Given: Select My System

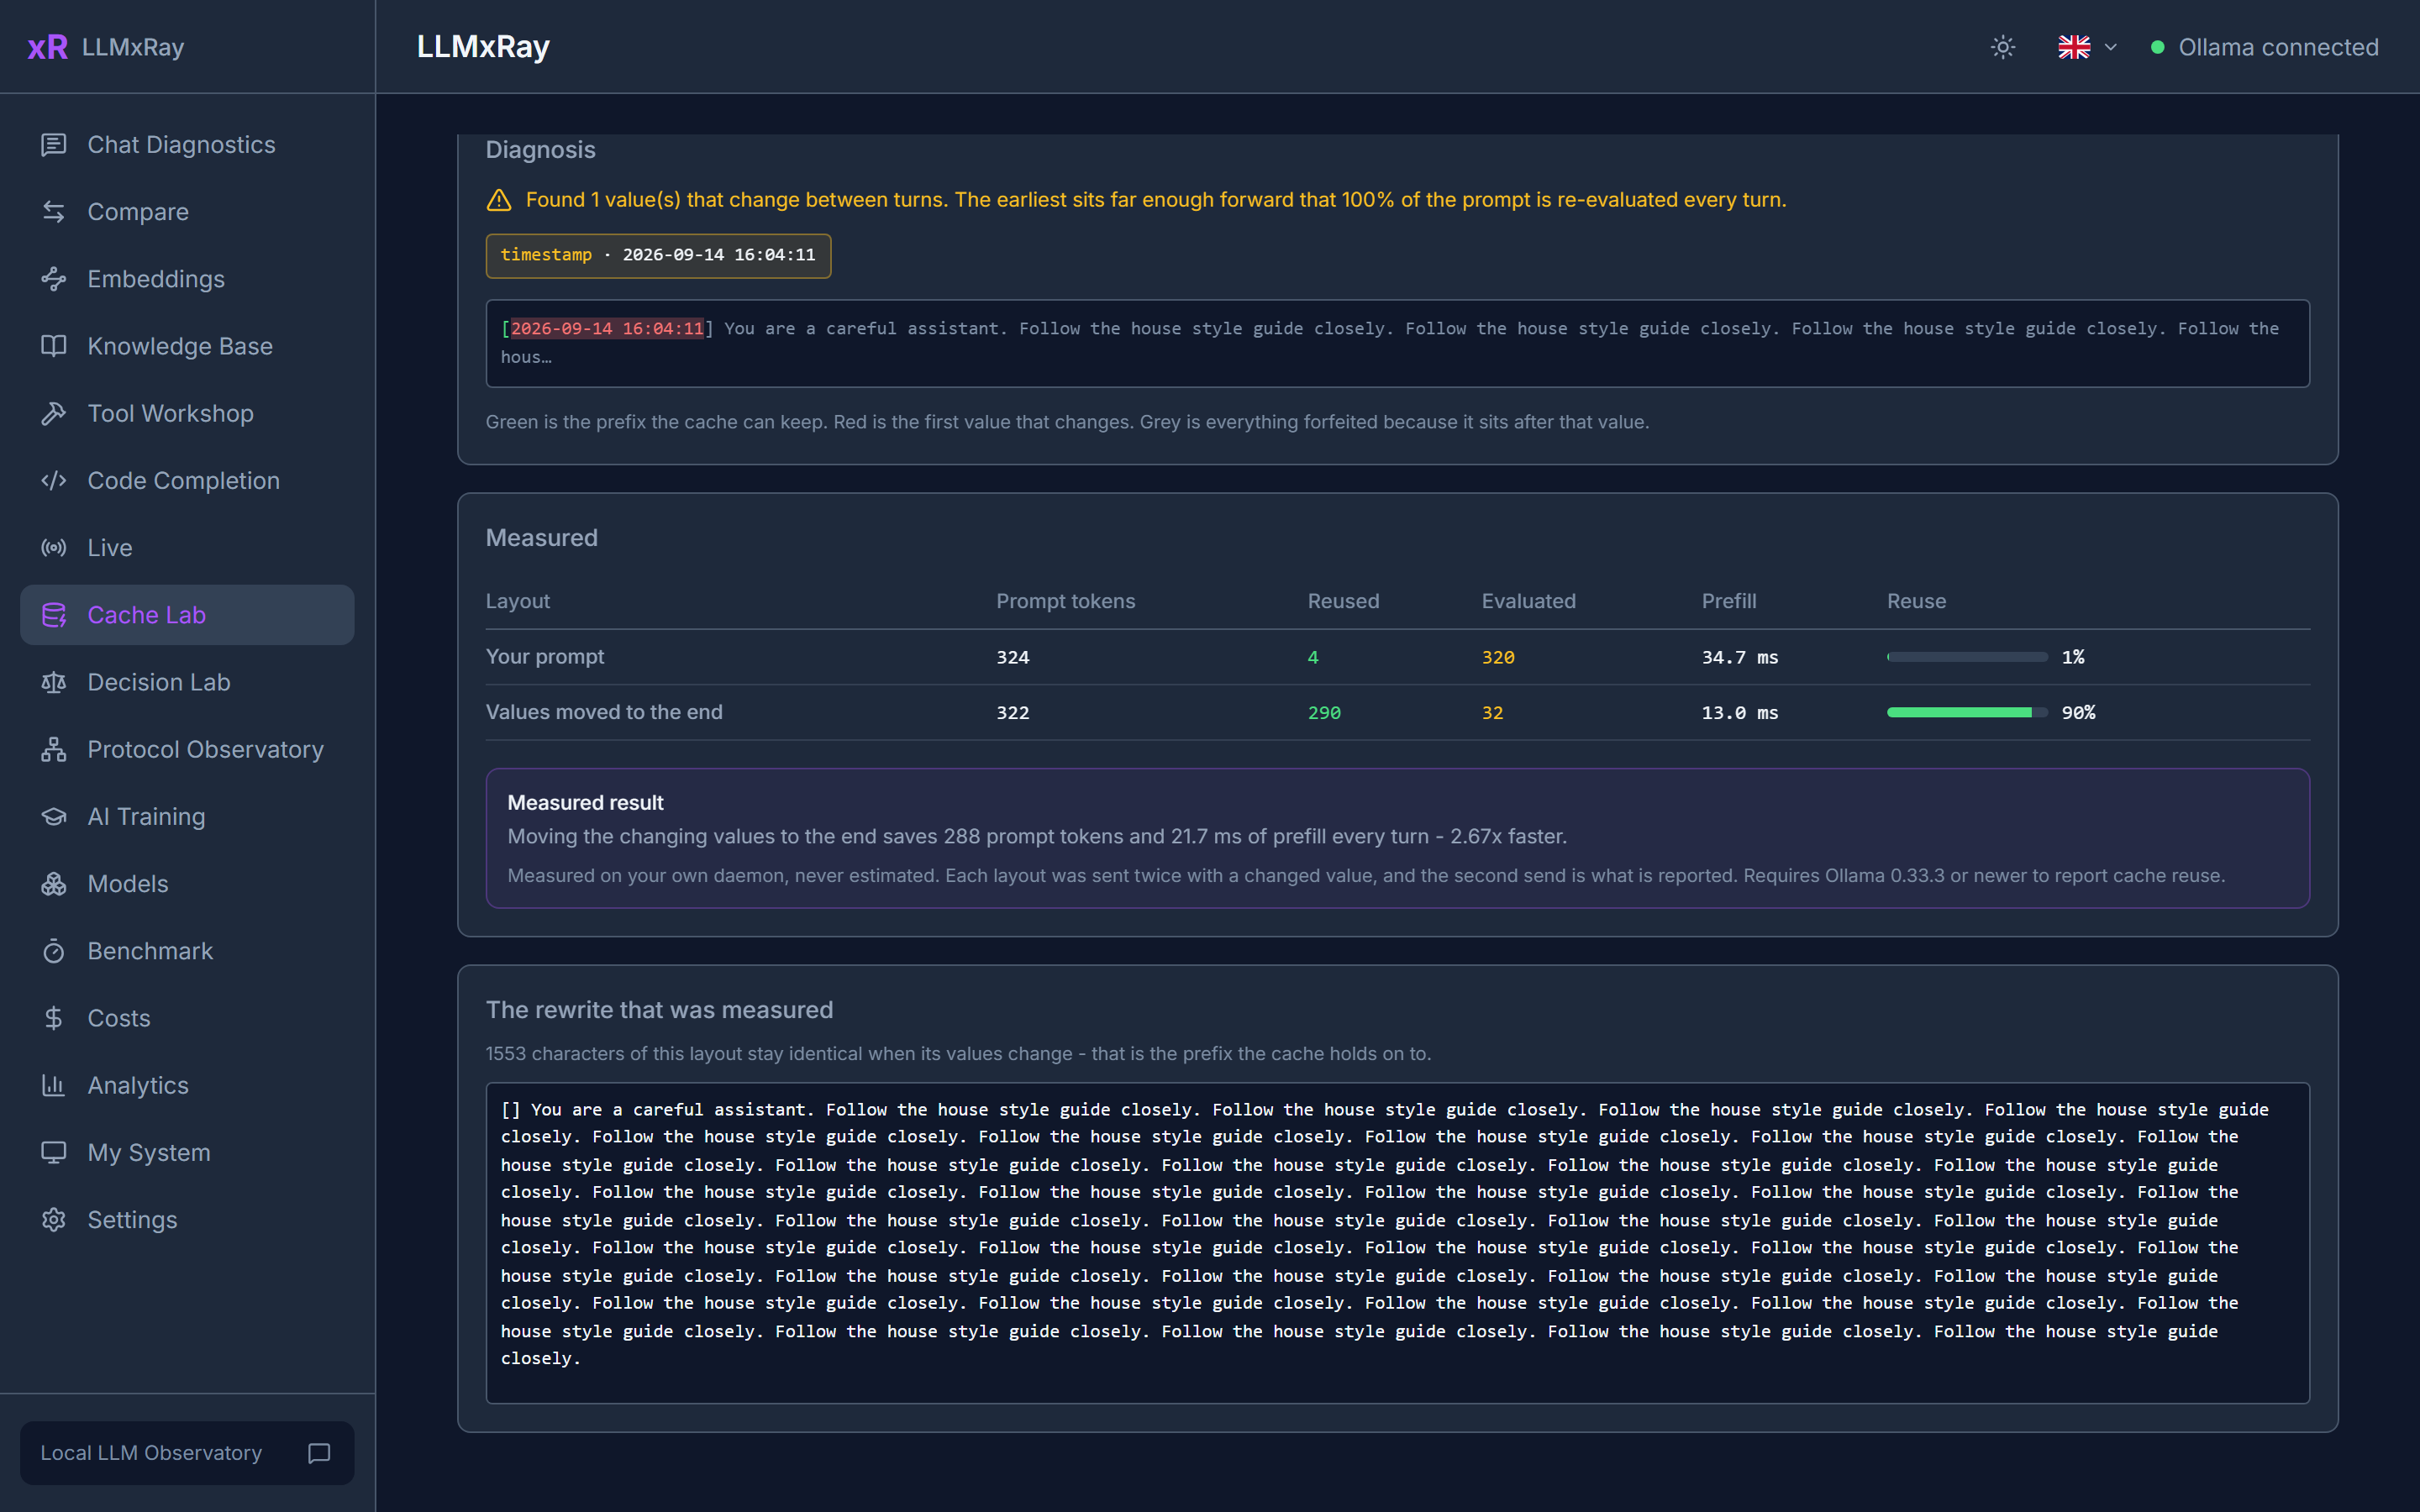Looking at the screenshot, I should click(x=187, y=1152).
